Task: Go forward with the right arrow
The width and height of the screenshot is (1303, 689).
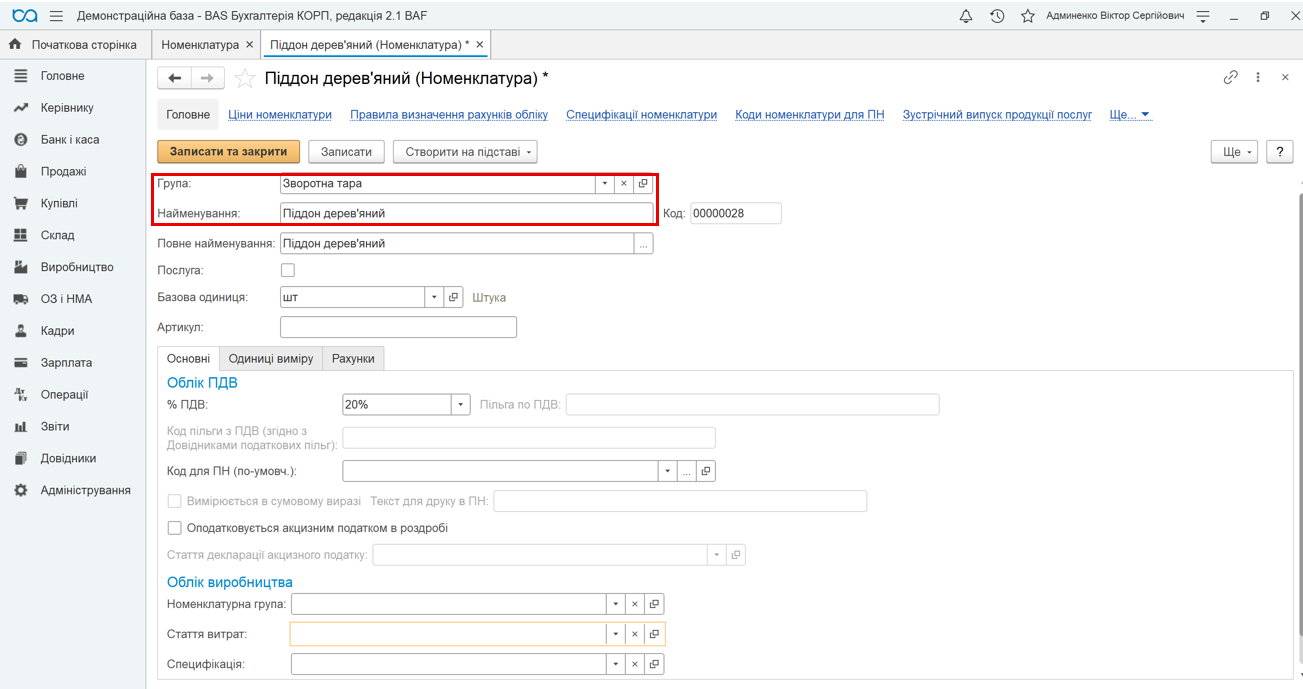Action: point(207,78)
